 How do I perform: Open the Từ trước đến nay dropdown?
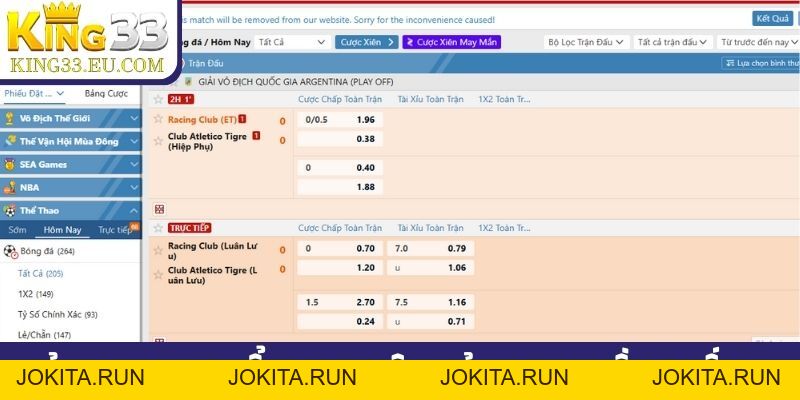click(x=759, y=42)
